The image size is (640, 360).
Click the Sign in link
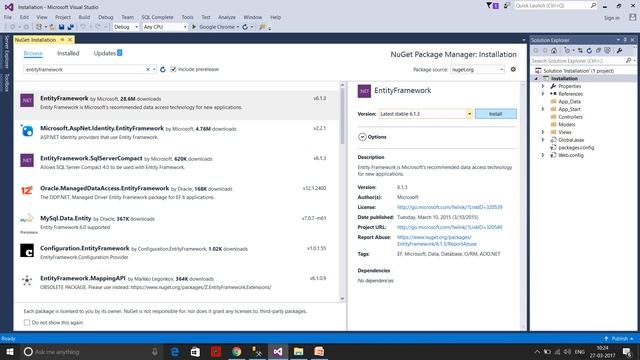pyautogui.click(x=611, y=18)
